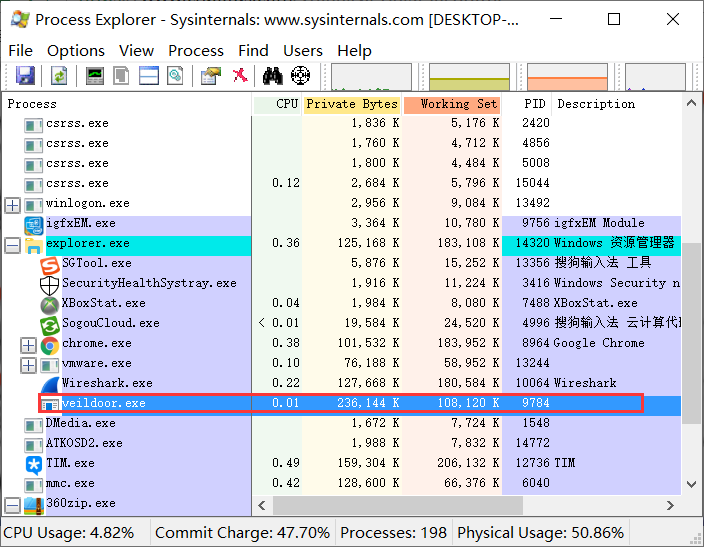
Task: Expand the winlogon.exe tree node
Action: click(13, 205)
